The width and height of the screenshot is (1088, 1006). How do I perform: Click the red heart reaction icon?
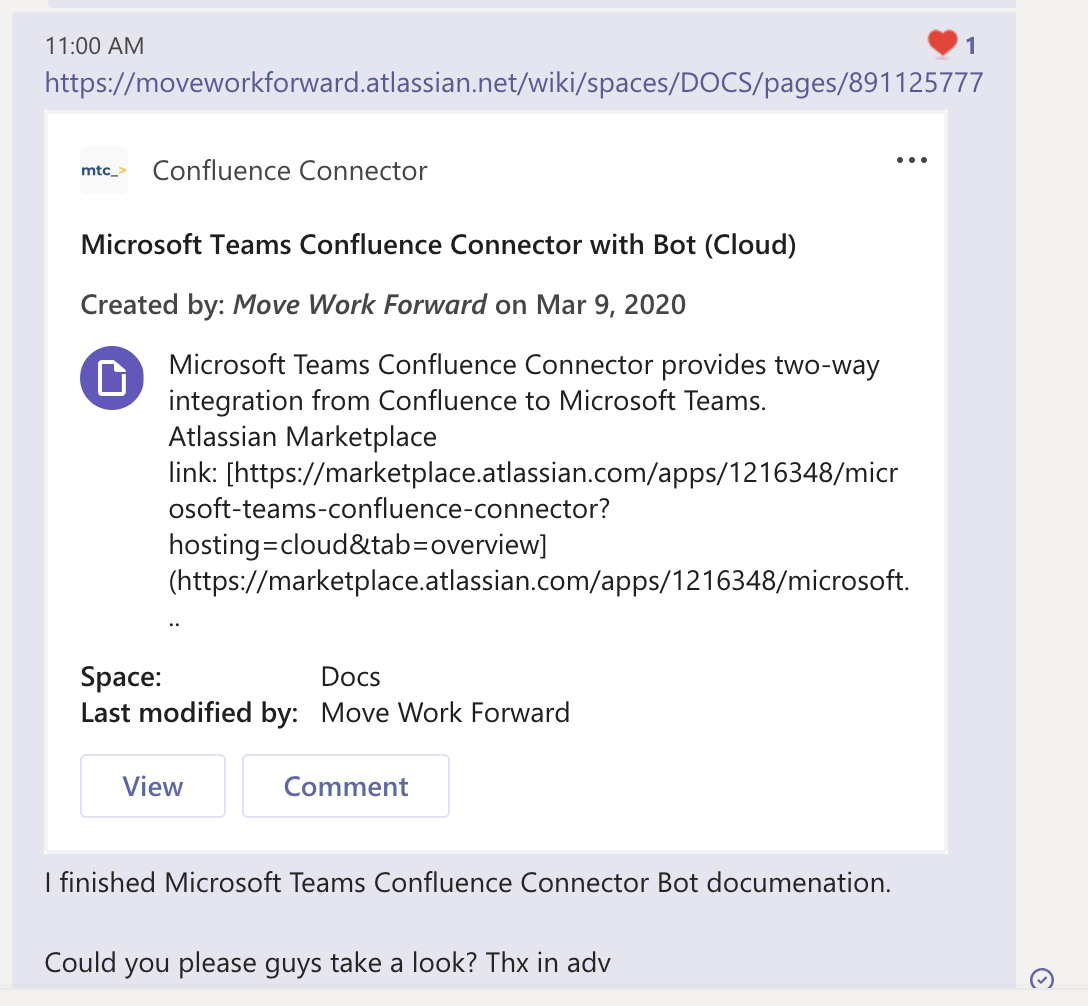click(x=941, y=44)
